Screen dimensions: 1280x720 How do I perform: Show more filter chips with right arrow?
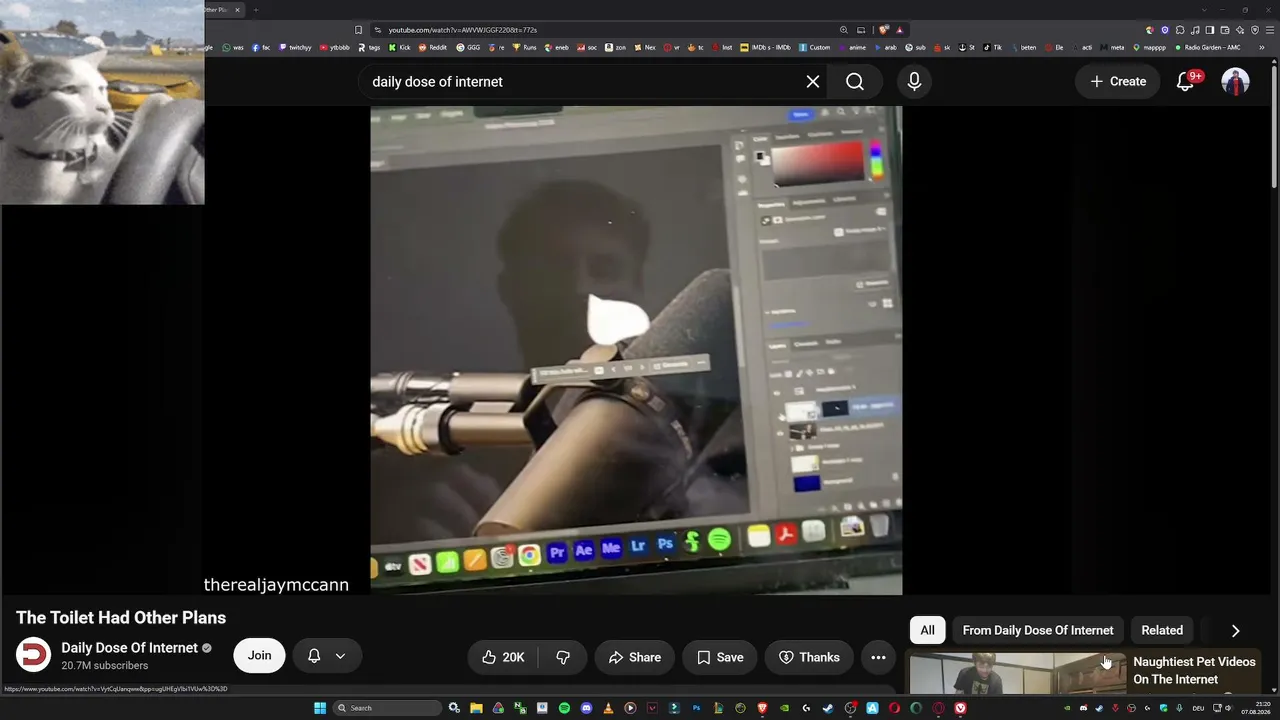pos(1235,630)
